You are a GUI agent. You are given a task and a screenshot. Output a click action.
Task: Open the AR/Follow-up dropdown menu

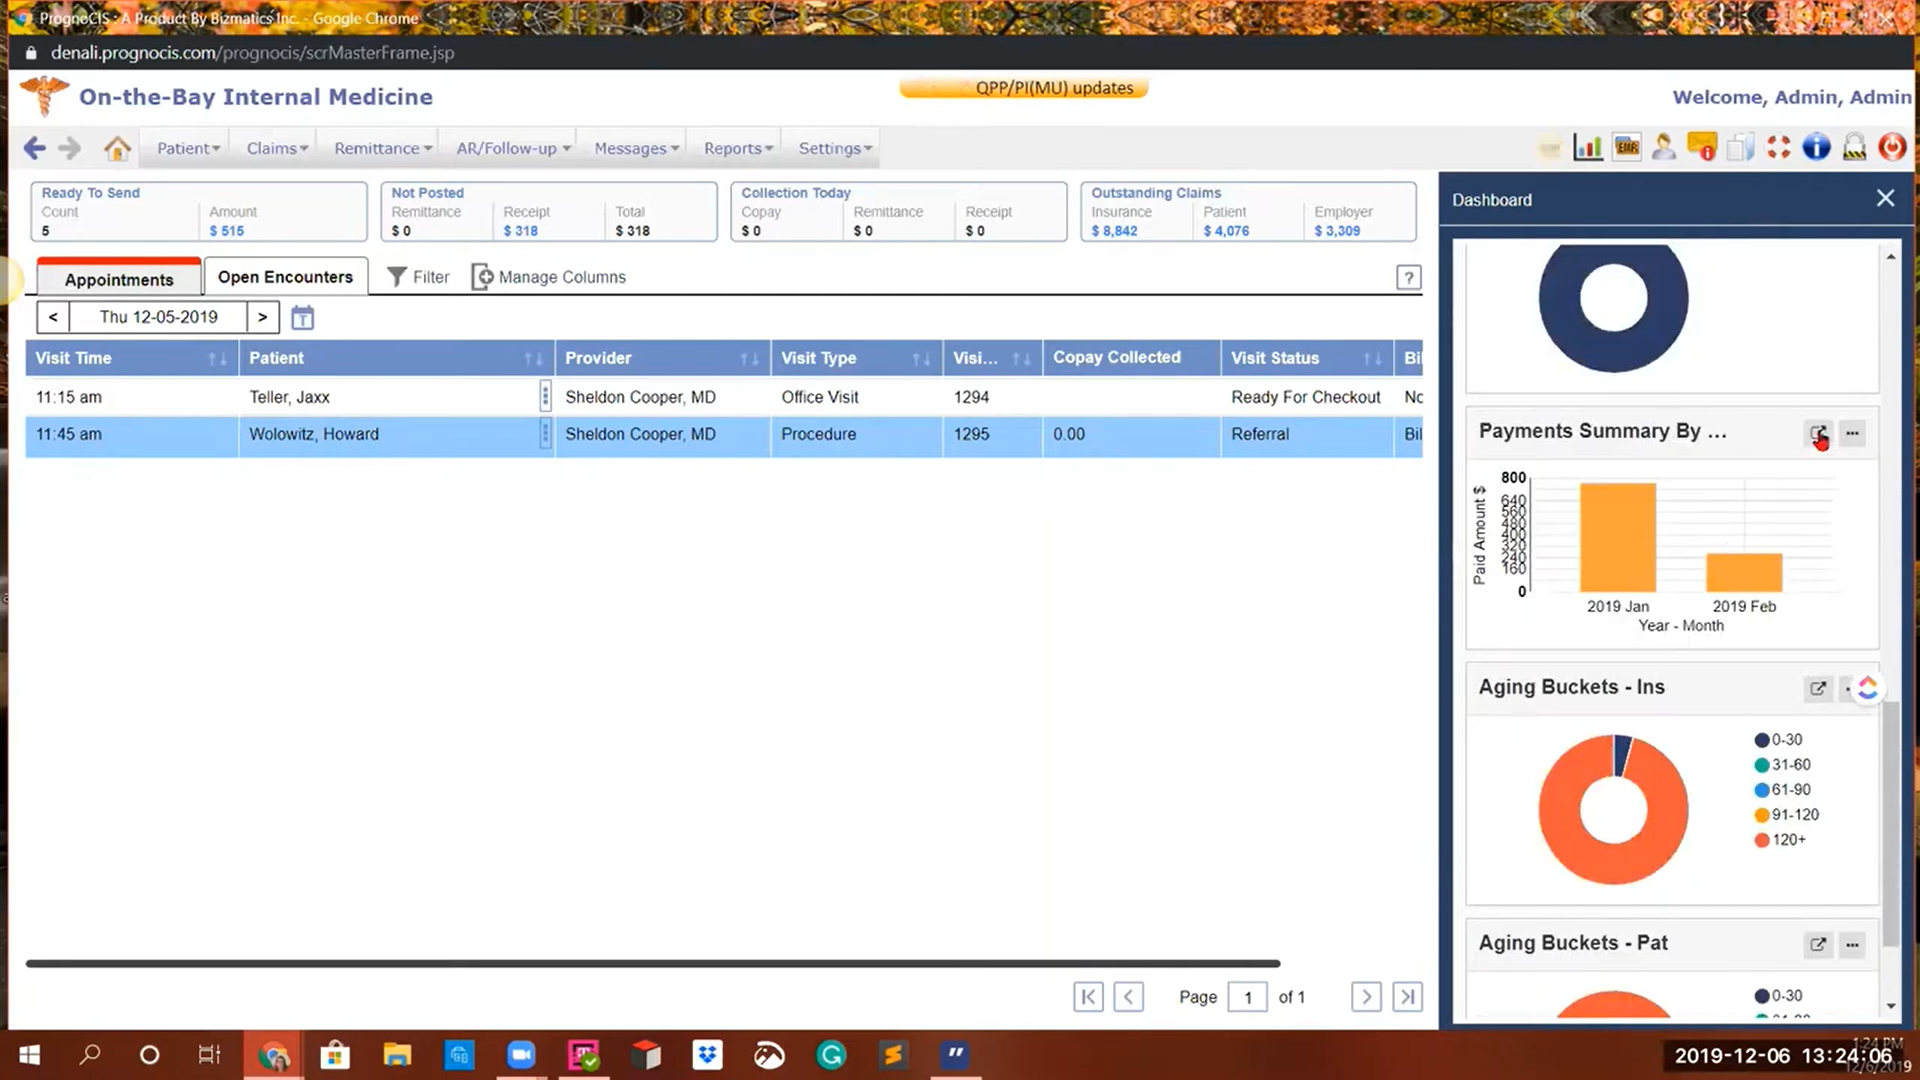tap(513, 148)
